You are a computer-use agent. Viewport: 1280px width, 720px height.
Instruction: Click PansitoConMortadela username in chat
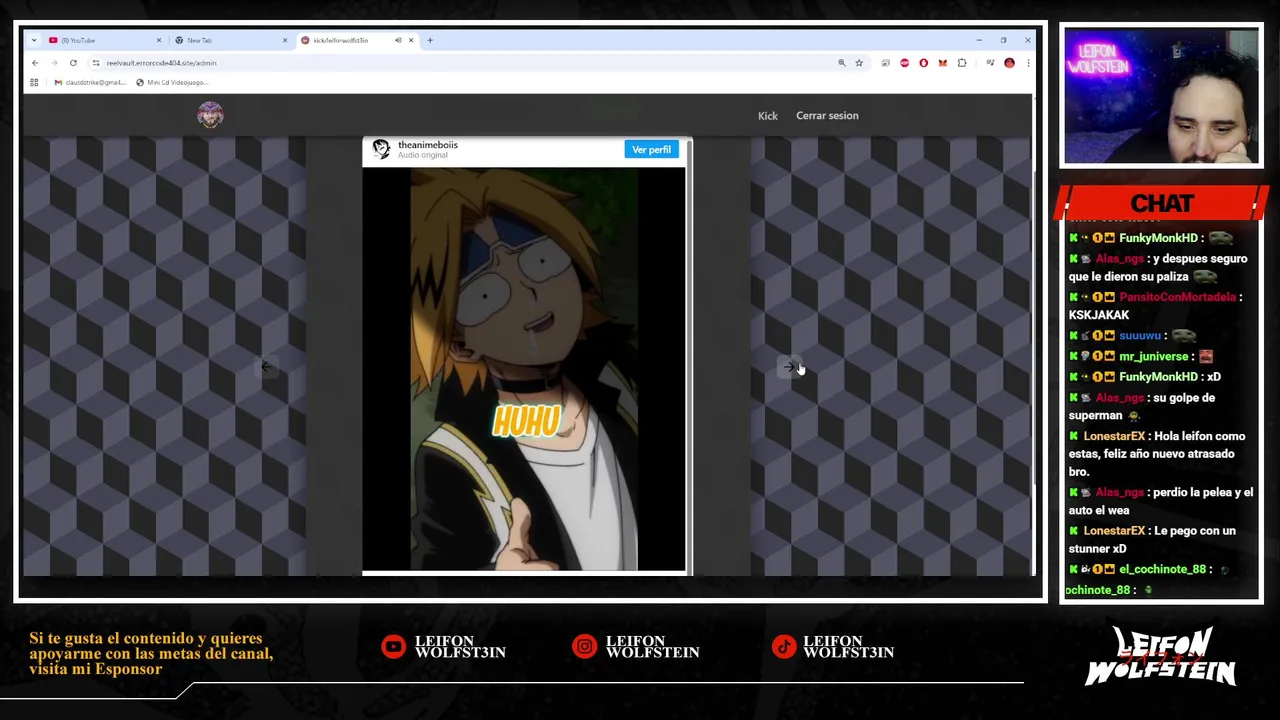pos(1177,297)
